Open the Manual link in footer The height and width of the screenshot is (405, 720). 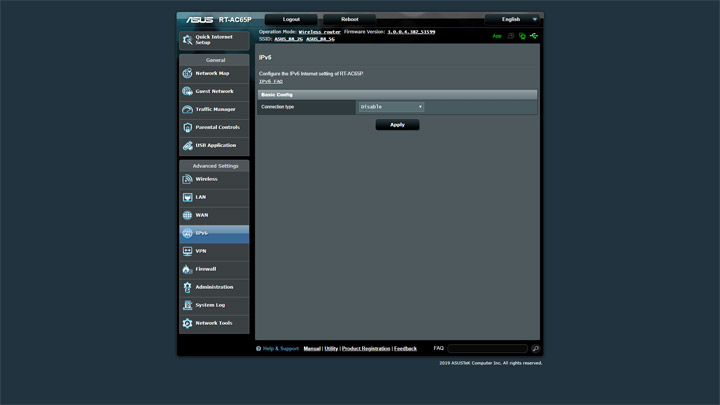(x=312, y=349)
